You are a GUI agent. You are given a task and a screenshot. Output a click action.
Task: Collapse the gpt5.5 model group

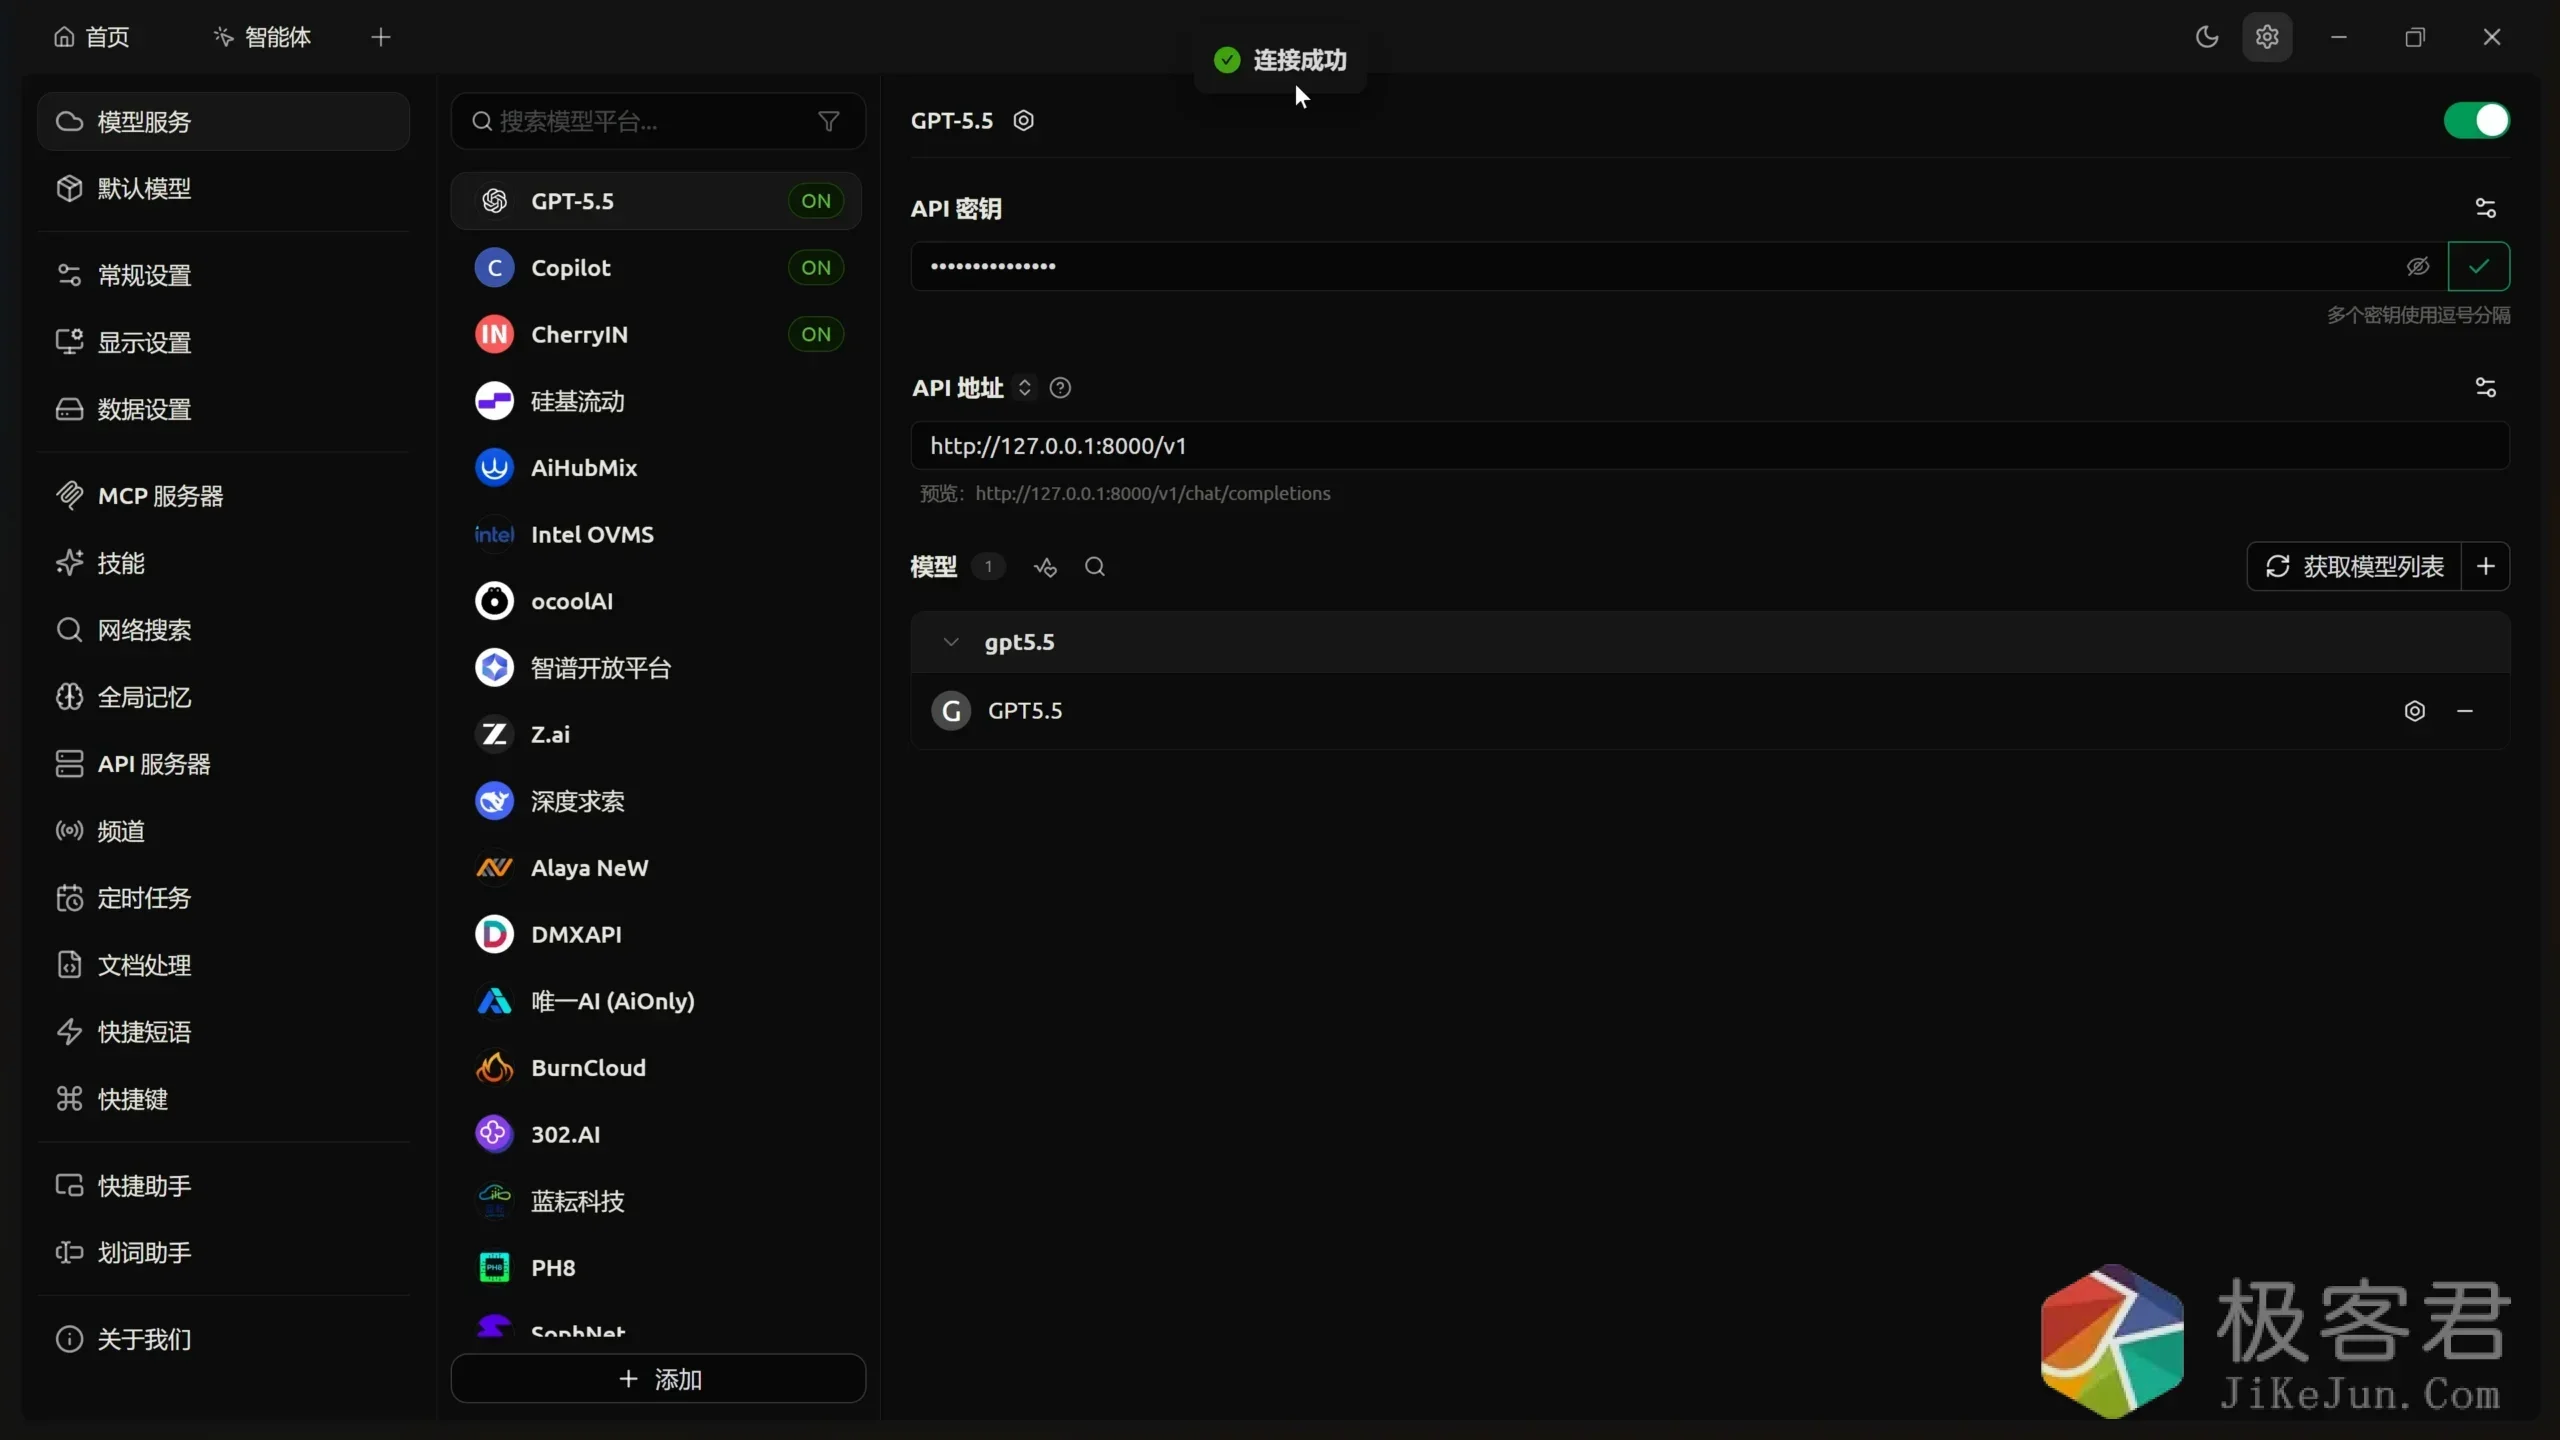point(951,642)
